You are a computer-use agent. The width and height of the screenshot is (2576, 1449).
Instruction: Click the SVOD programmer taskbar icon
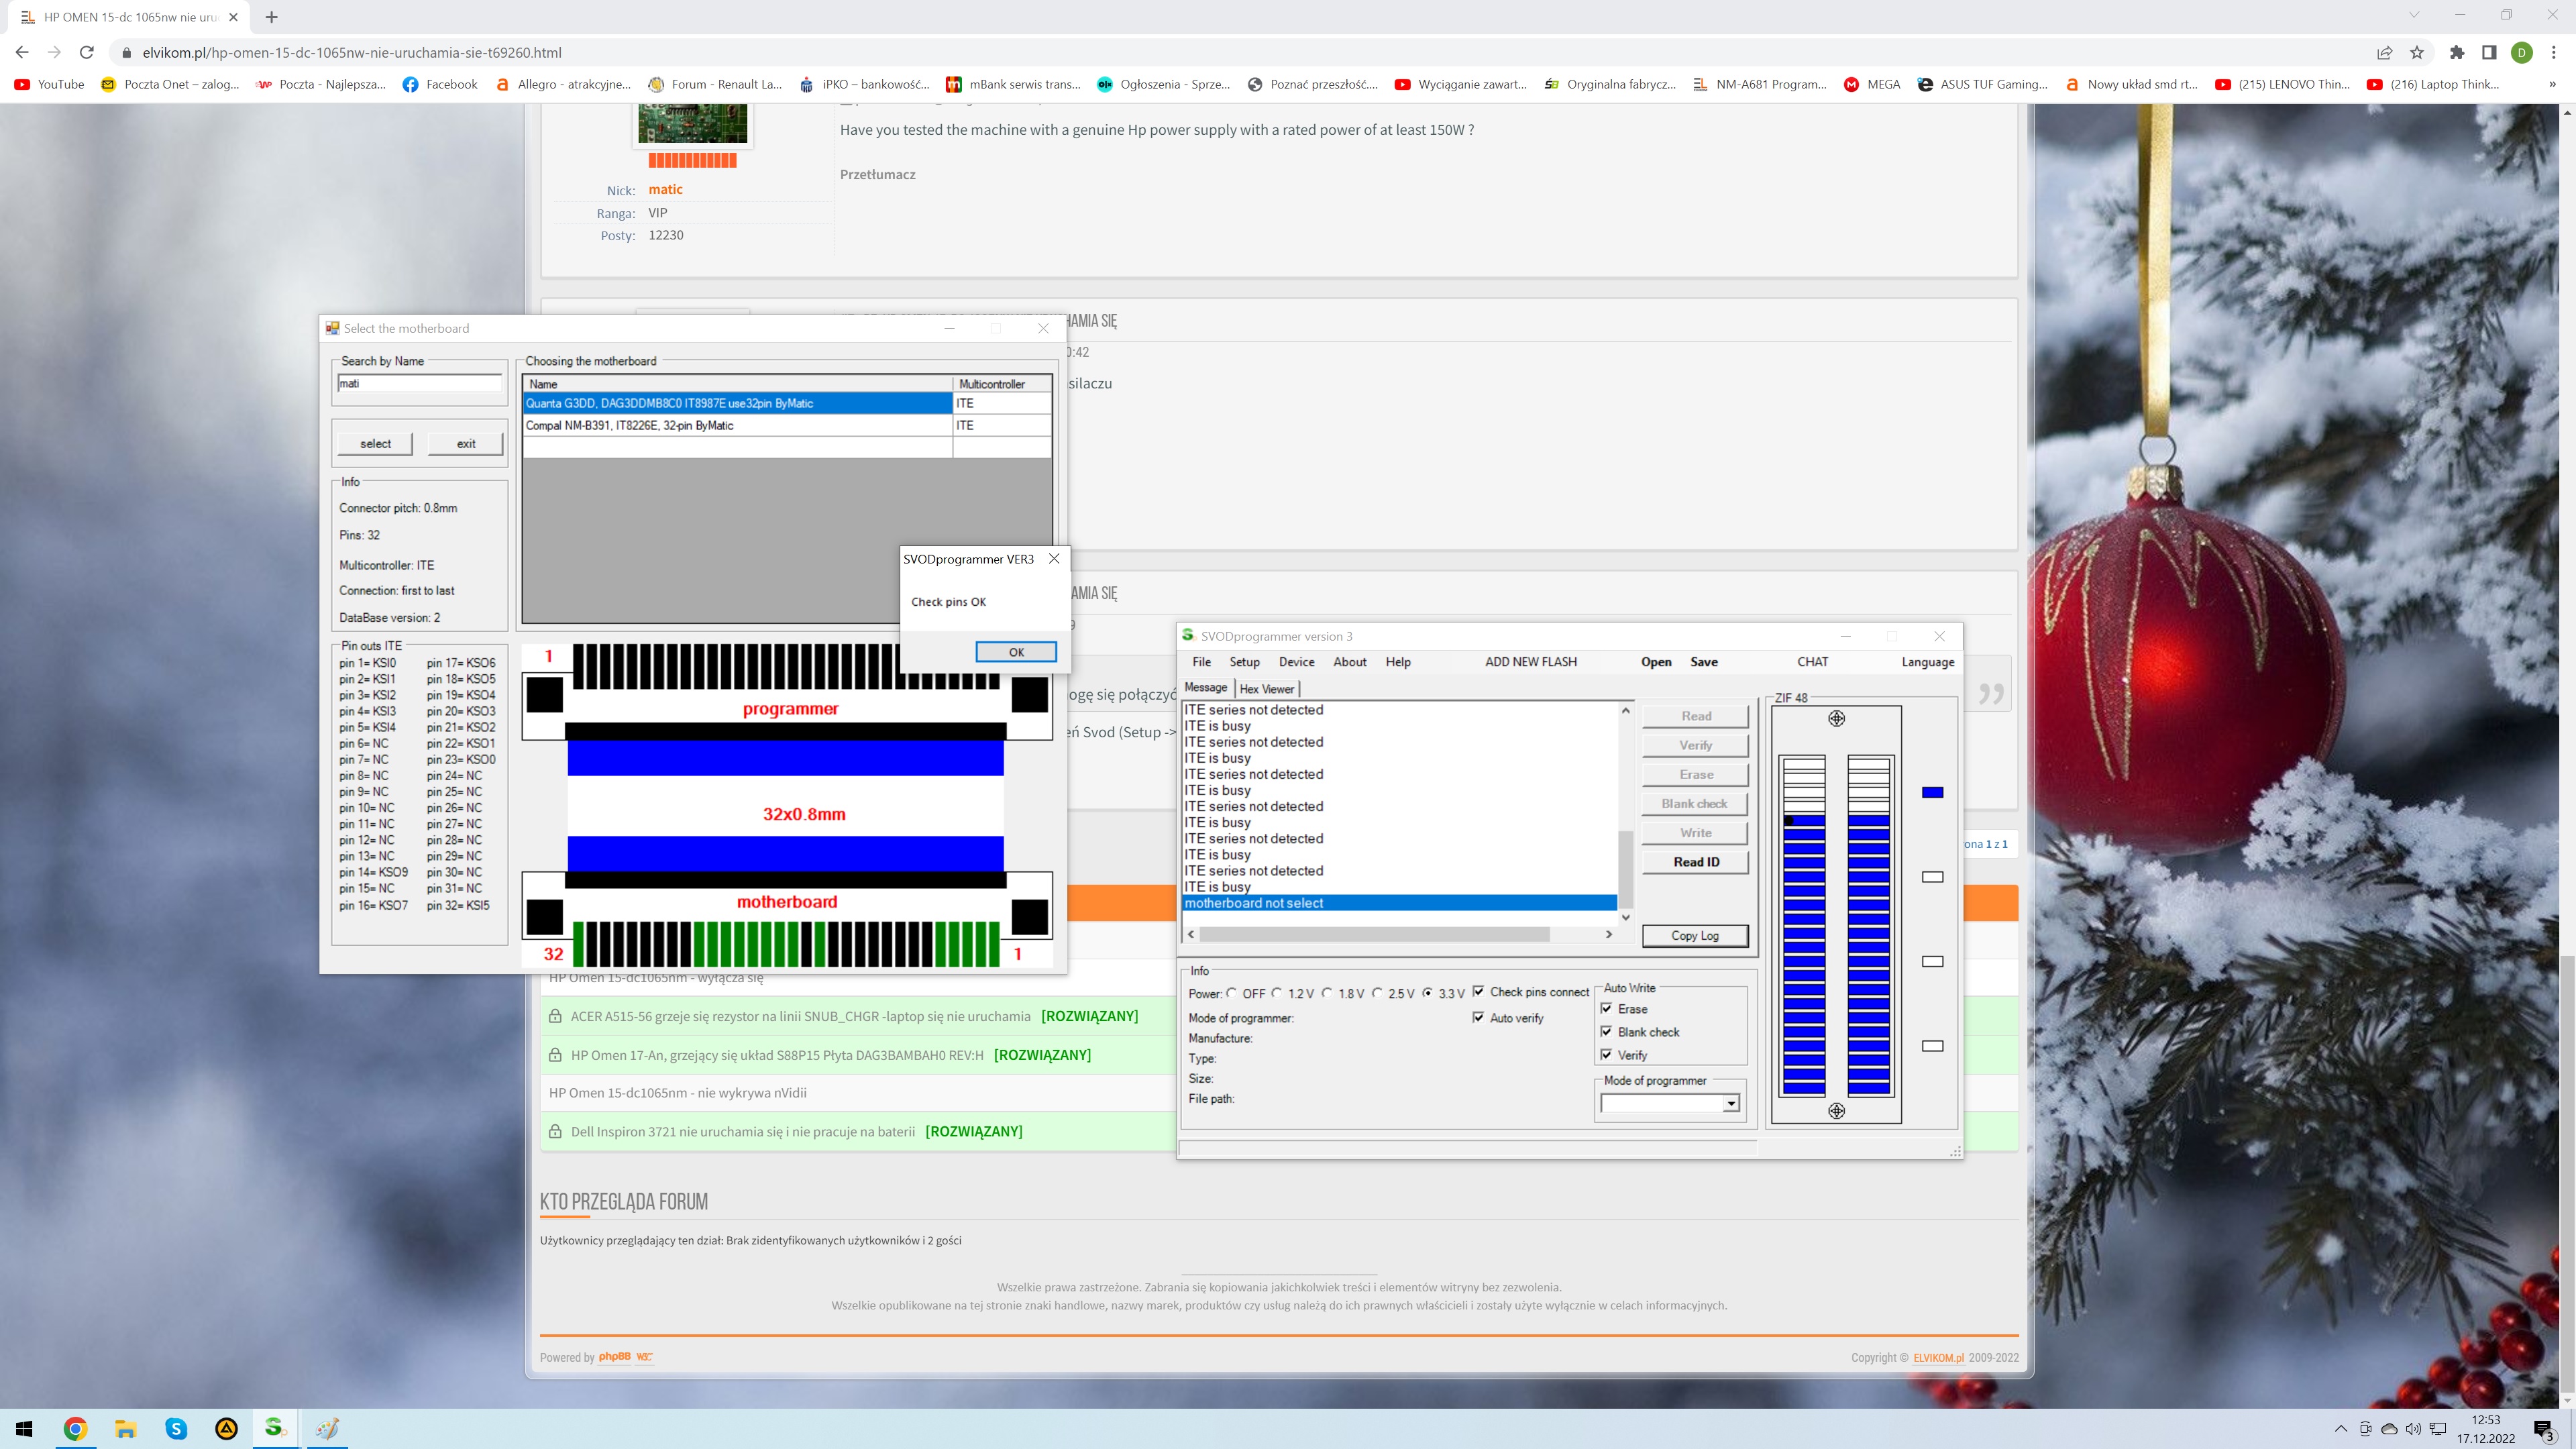[275, 1428]
